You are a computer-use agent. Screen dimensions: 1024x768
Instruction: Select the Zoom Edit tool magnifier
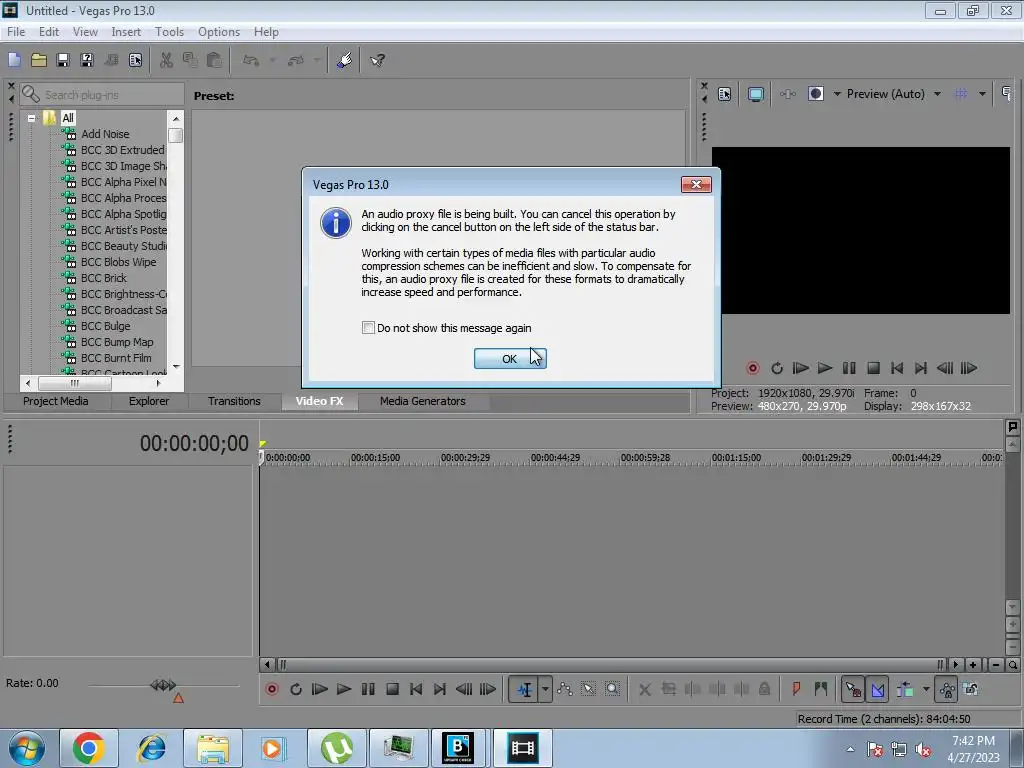[x=613, y=689]
